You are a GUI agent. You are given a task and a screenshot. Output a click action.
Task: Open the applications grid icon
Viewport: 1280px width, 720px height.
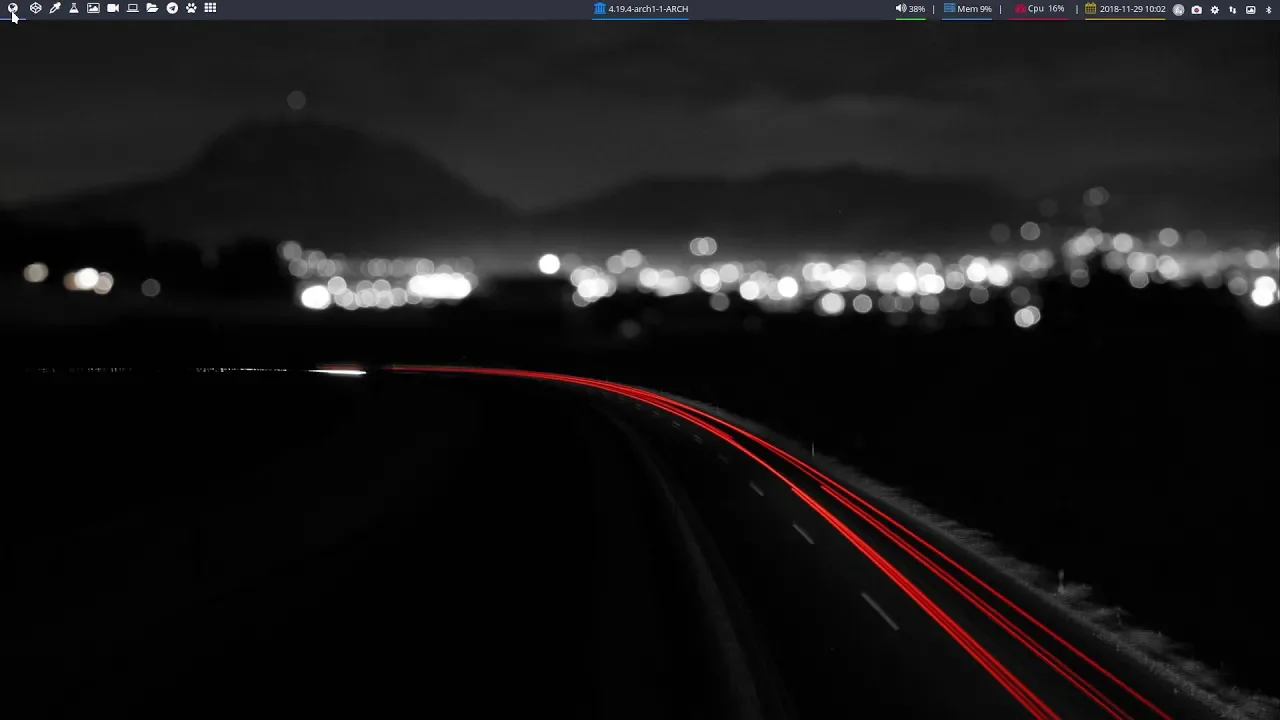[x=210, y=8]
